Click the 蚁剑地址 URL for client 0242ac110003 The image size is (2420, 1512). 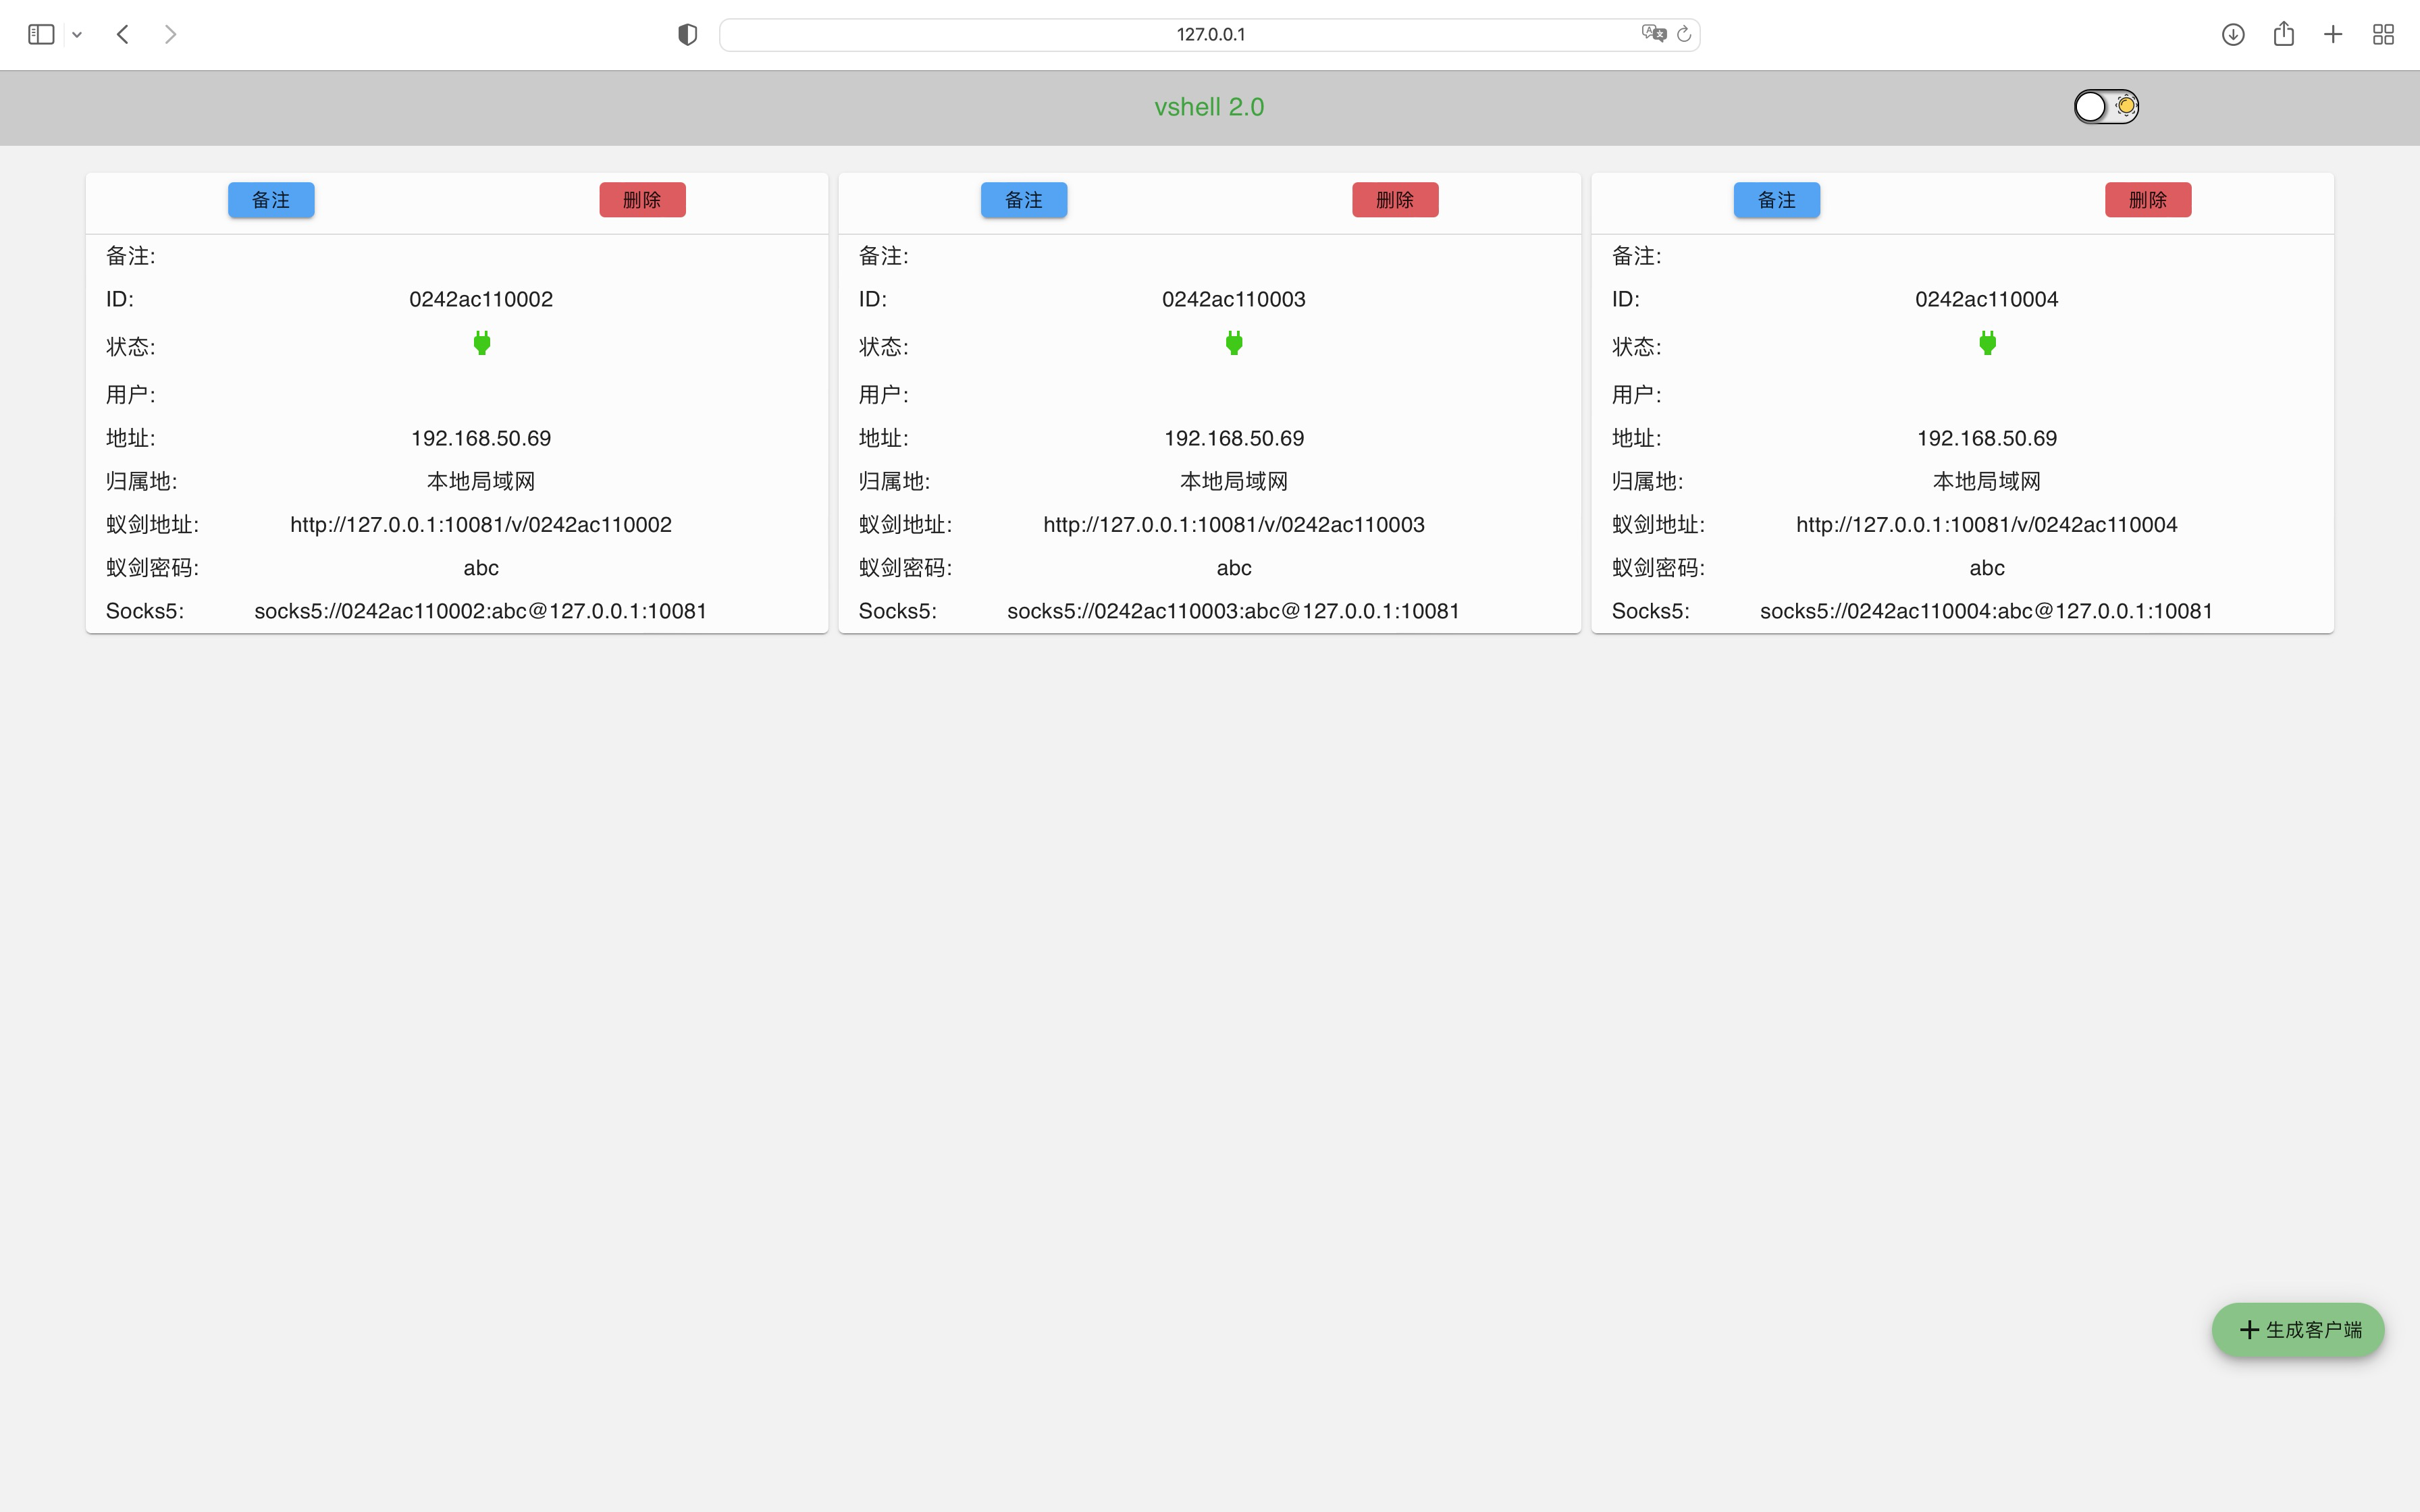1233,525
